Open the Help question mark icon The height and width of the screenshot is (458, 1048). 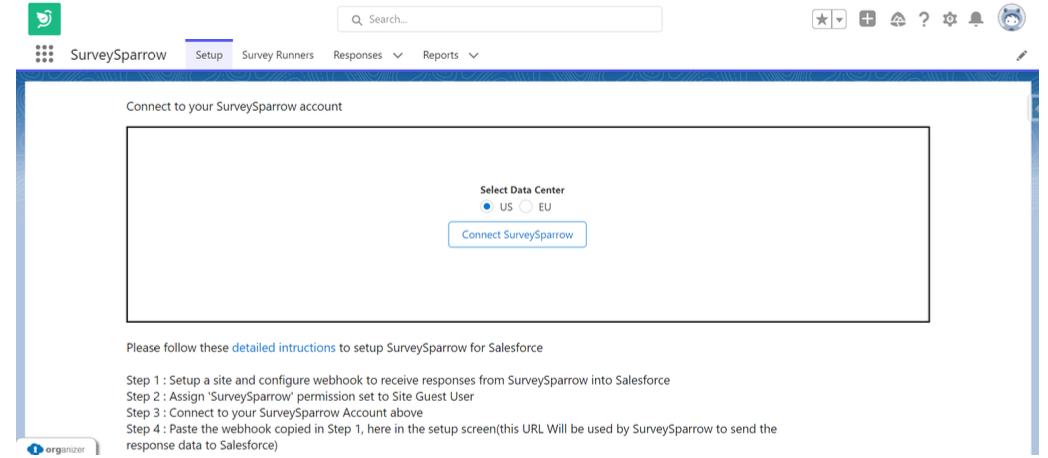coord(923,19)
